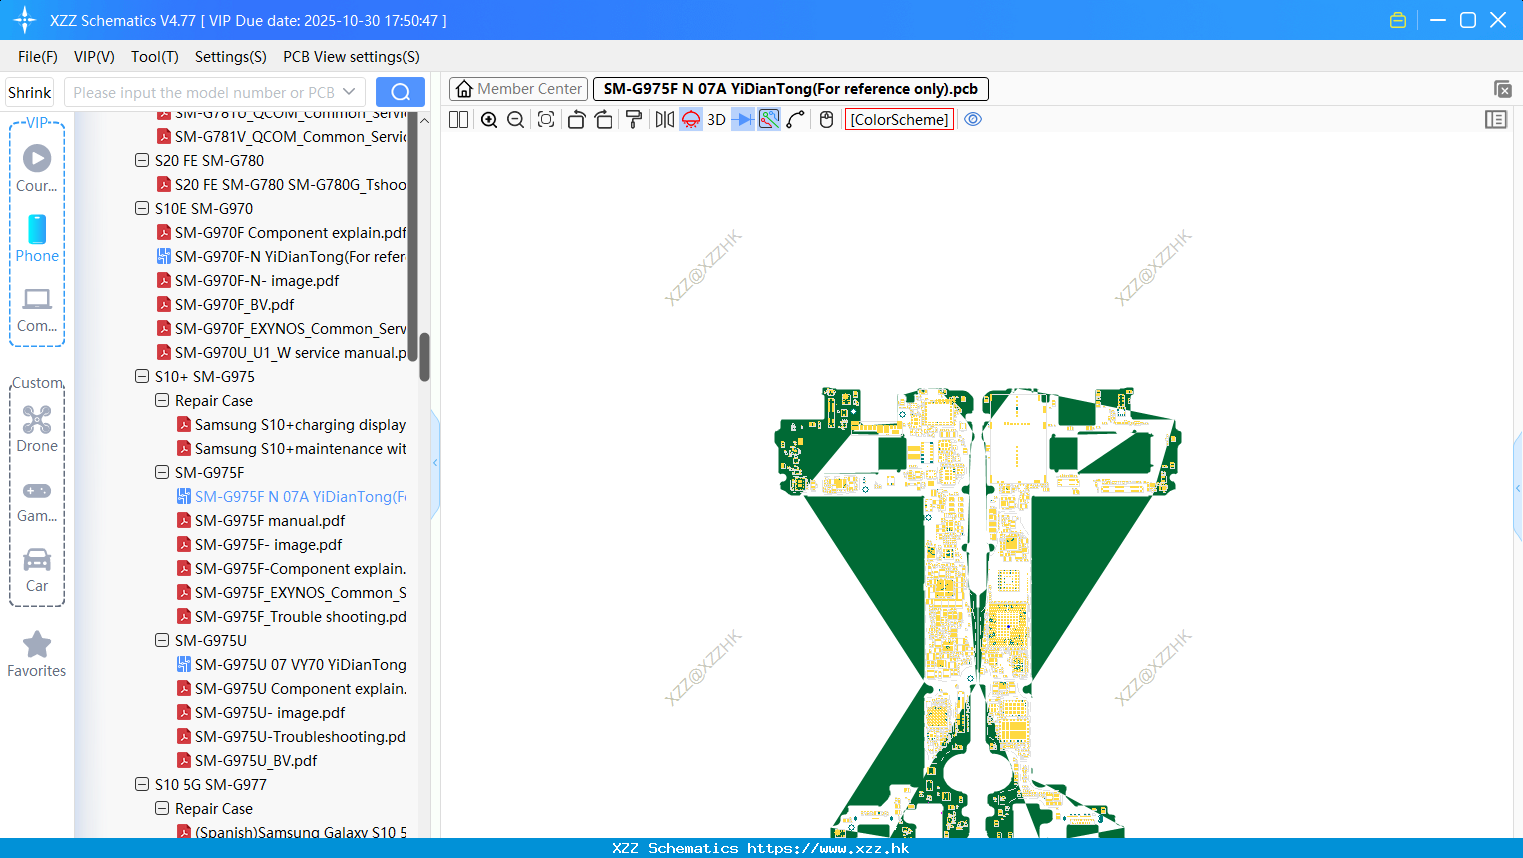1523x858 pixels.
Task: Click the PDF icon beside SM-G975F- image.pdf
Action: 184,544
